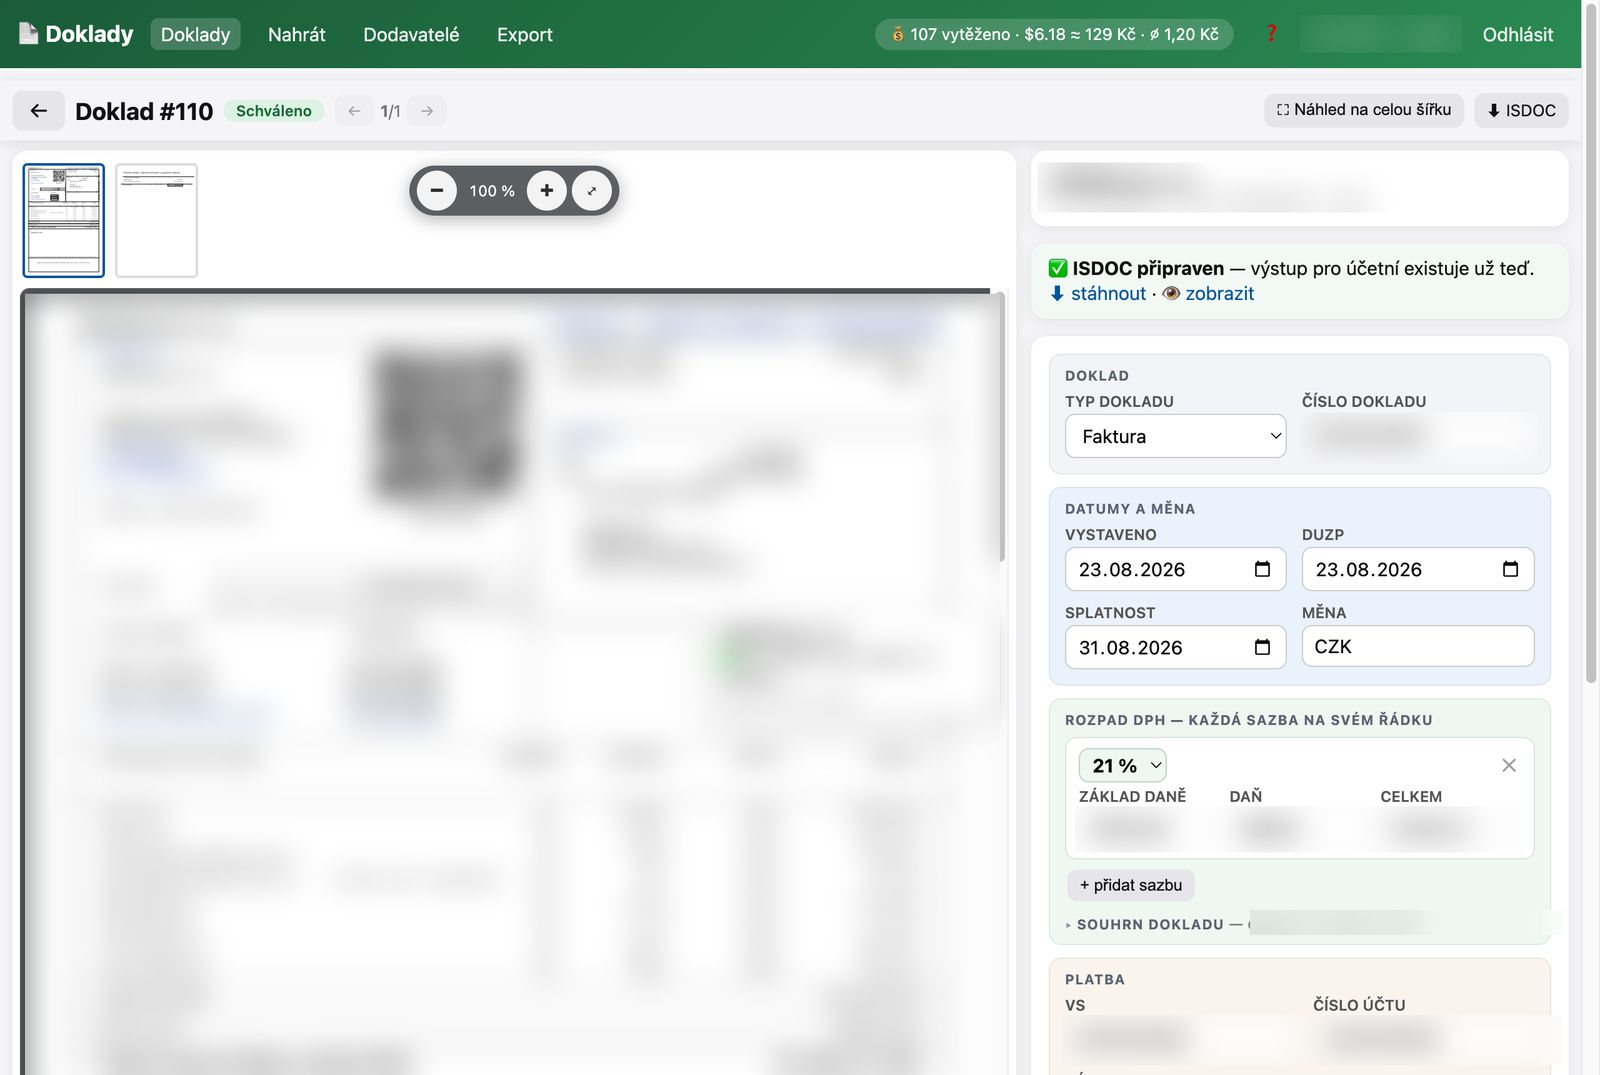1600x1075 pixels.
Task: Click the 100 % zoom level label
Action: tap(492, 190)
